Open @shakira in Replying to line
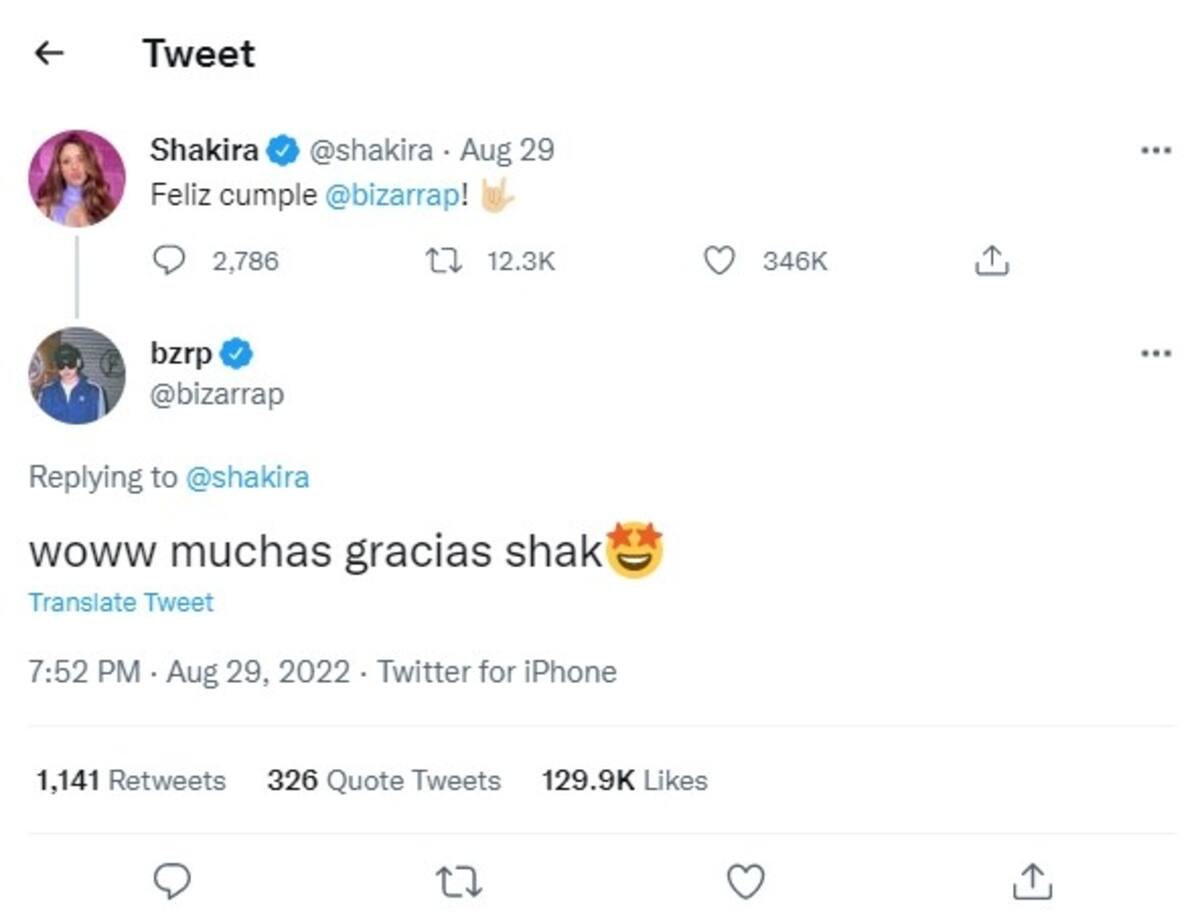This screenshot has width=1200, height=922. 247,477
